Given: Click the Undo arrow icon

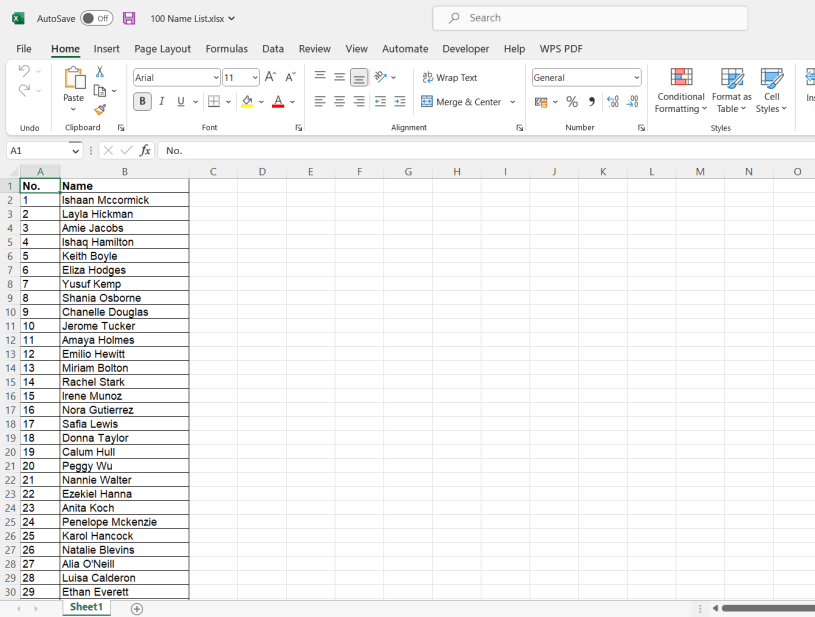Looking at the screenshot, I should click(x=24, y=70).
